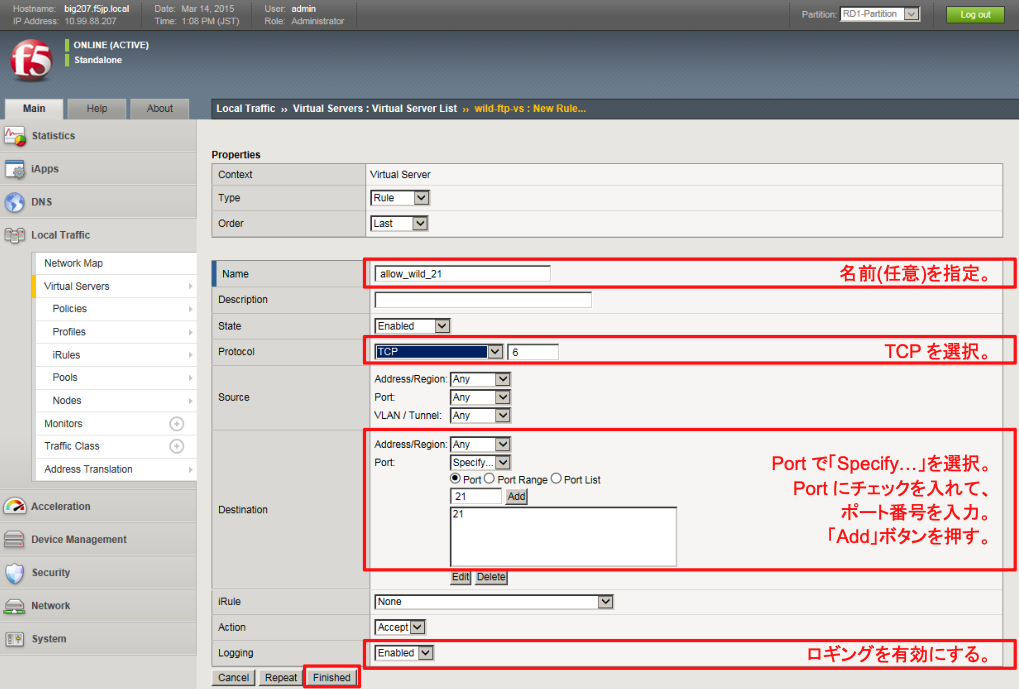Click the Security shield icon
1019x689 pixels.
pyautogui.click(x=14, y=573)
